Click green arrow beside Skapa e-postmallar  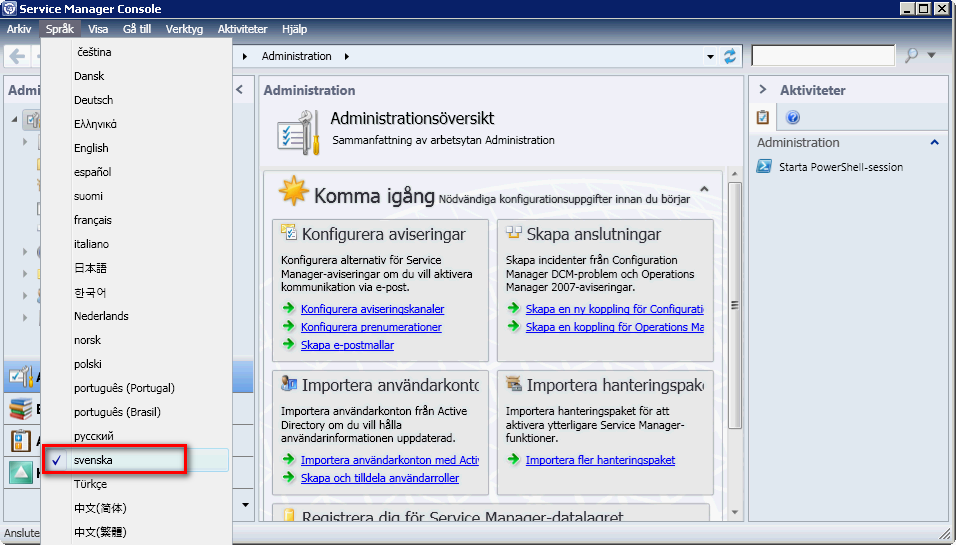tap(288, 344)
